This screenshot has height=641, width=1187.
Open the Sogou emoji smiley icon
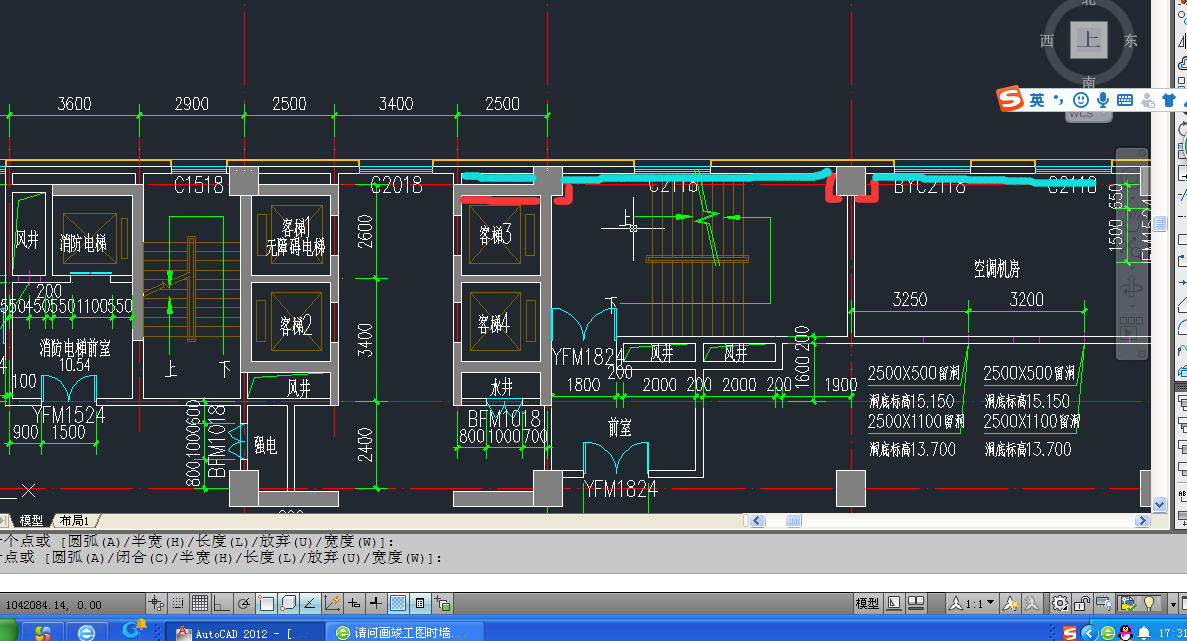click(x=1081, y=100)
